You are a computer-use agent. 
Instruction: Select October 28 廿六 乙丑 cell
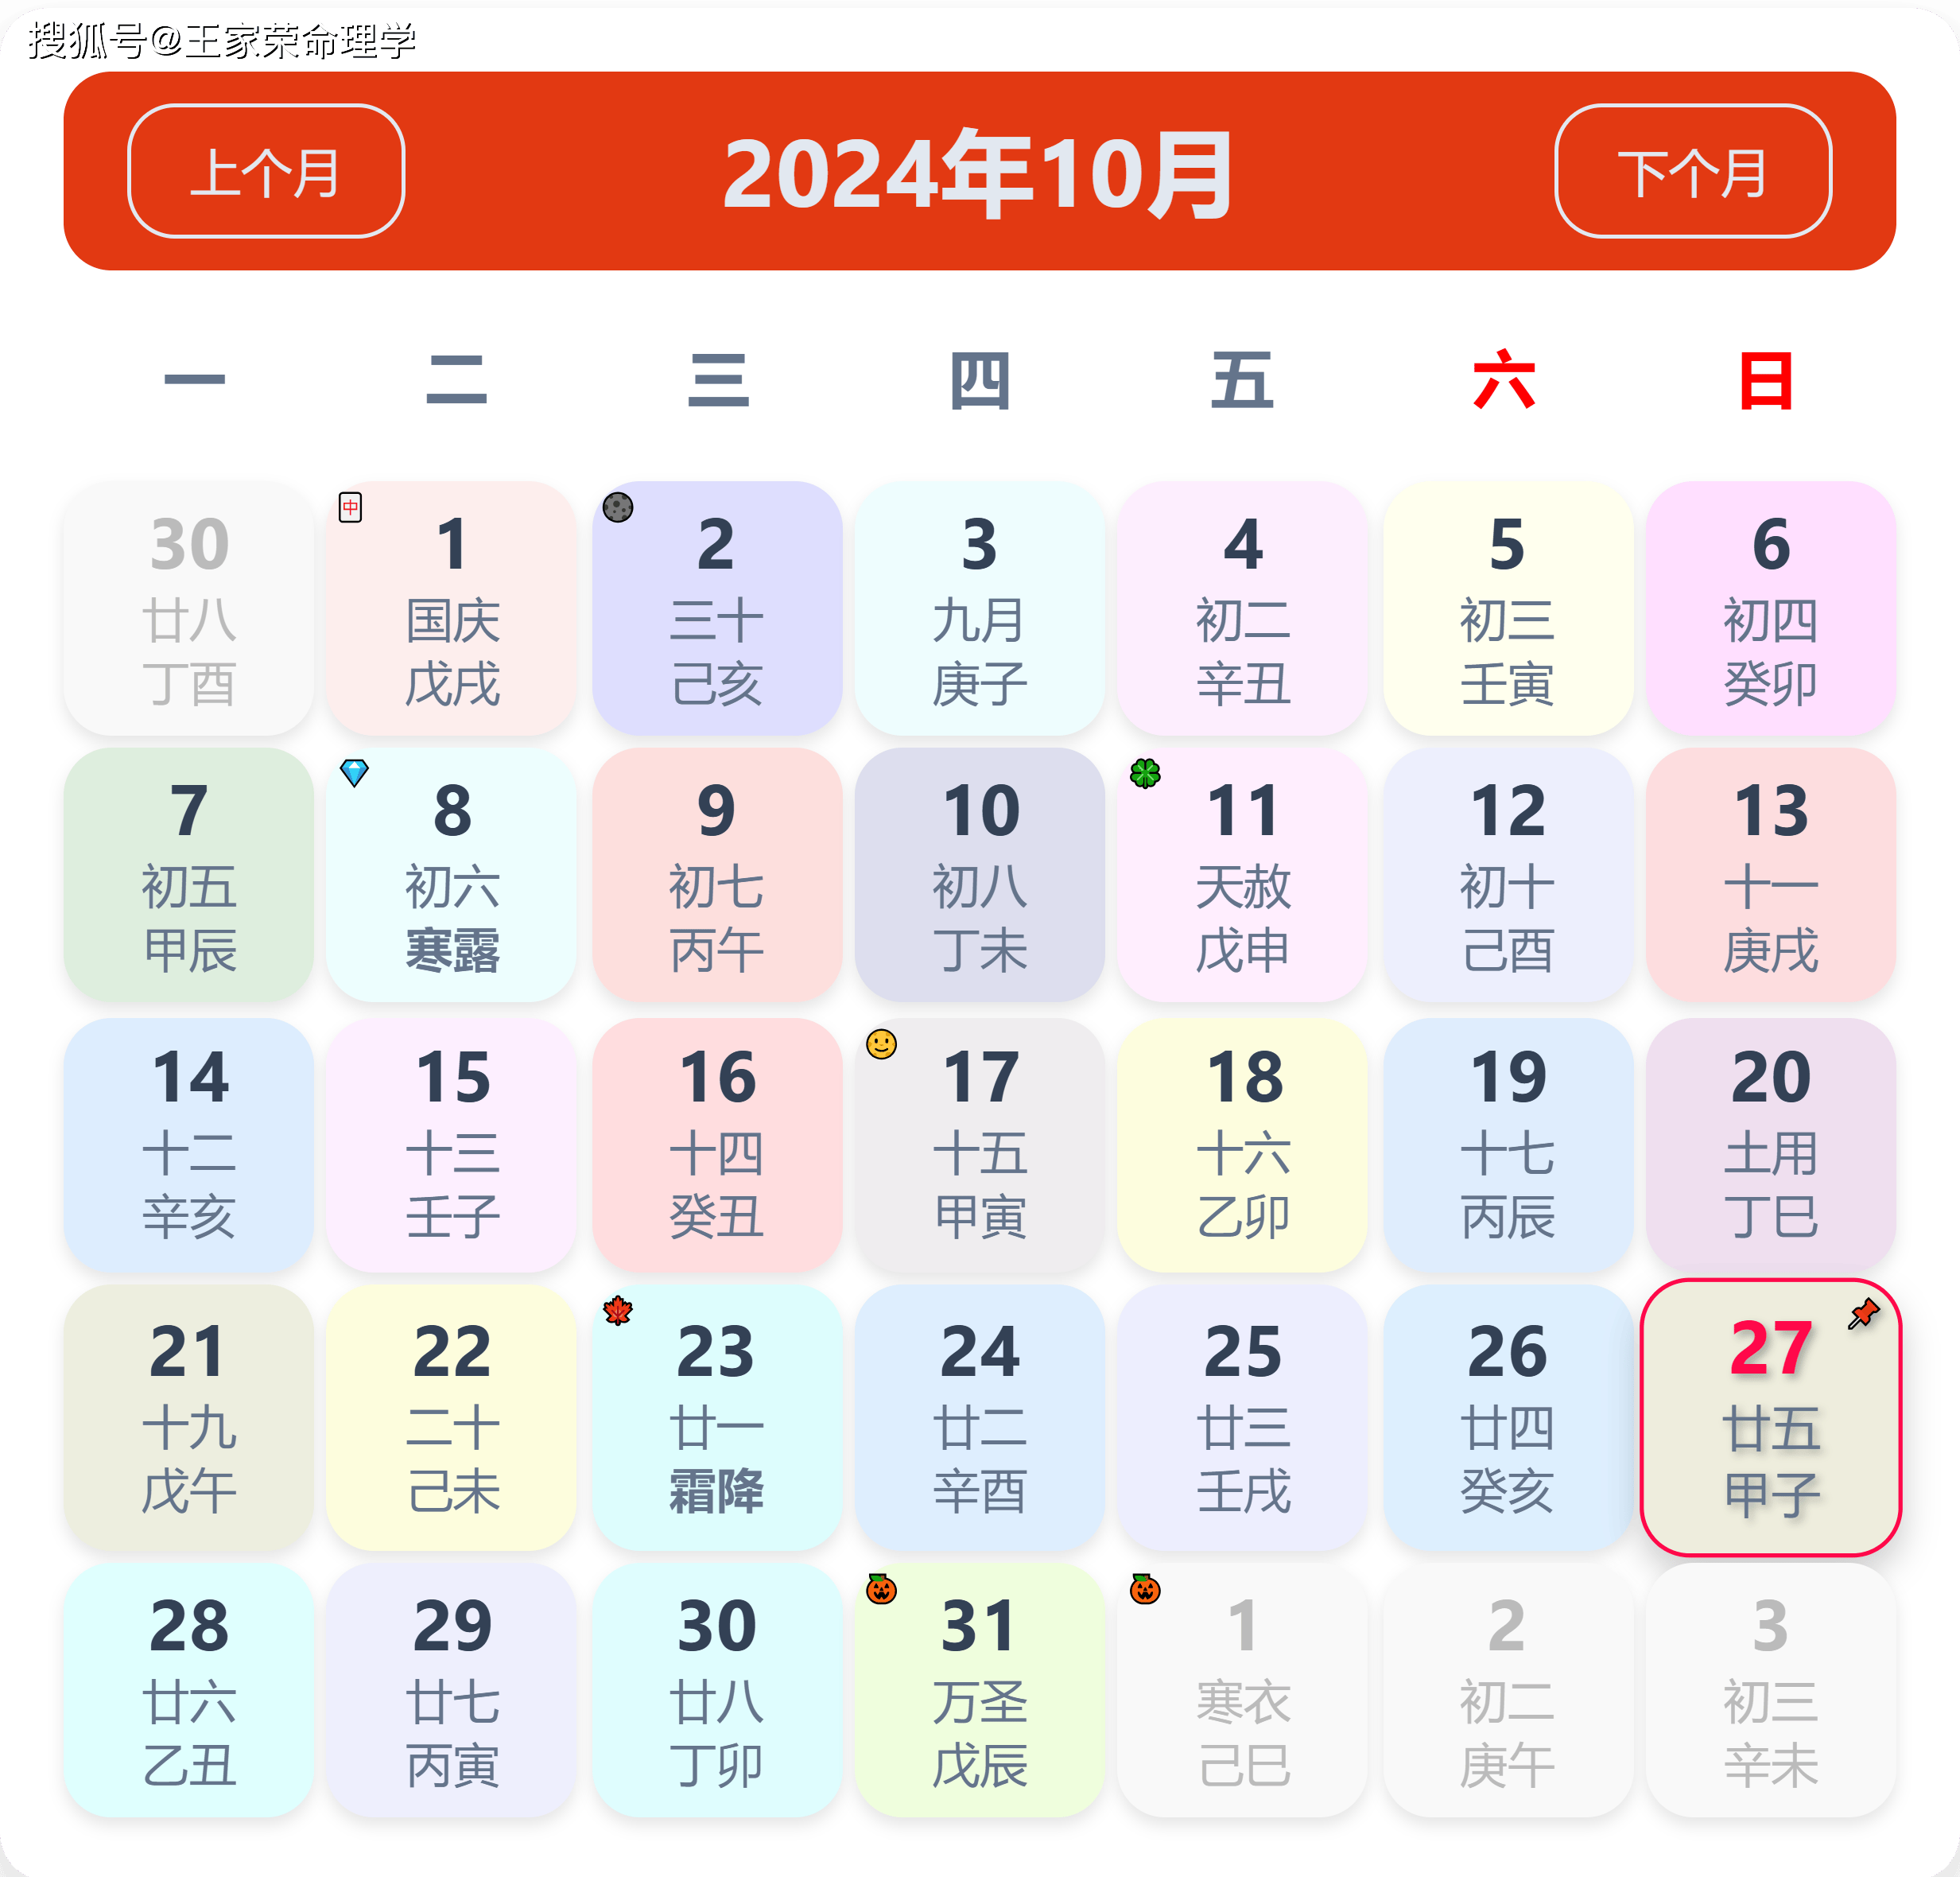point(189,1690)
